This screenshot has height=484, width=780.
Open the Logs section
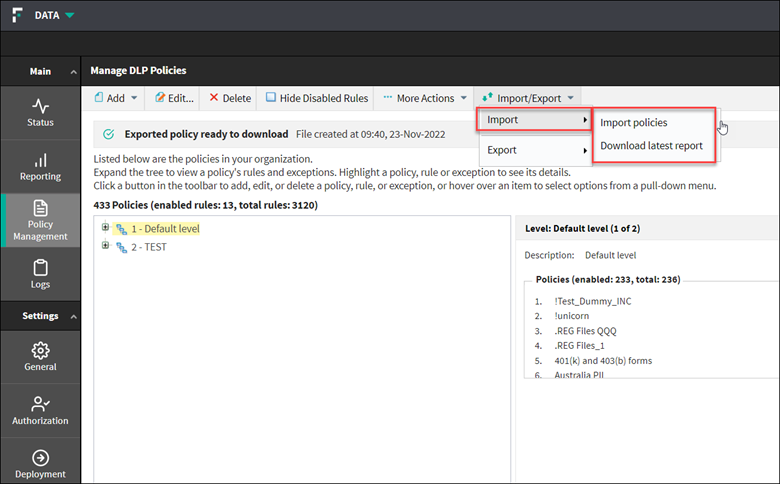coord(40,273)
